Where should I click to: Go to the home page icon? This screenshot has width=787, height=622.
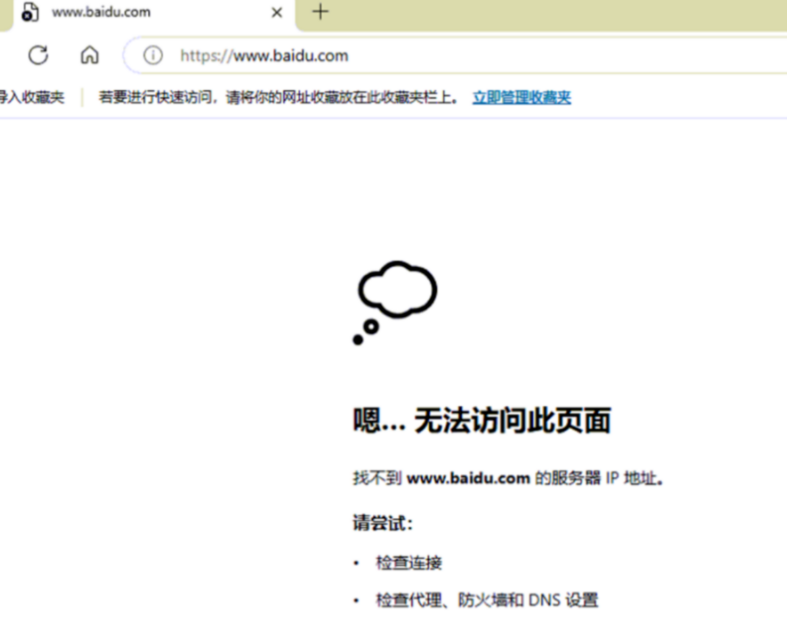point(90,55)
